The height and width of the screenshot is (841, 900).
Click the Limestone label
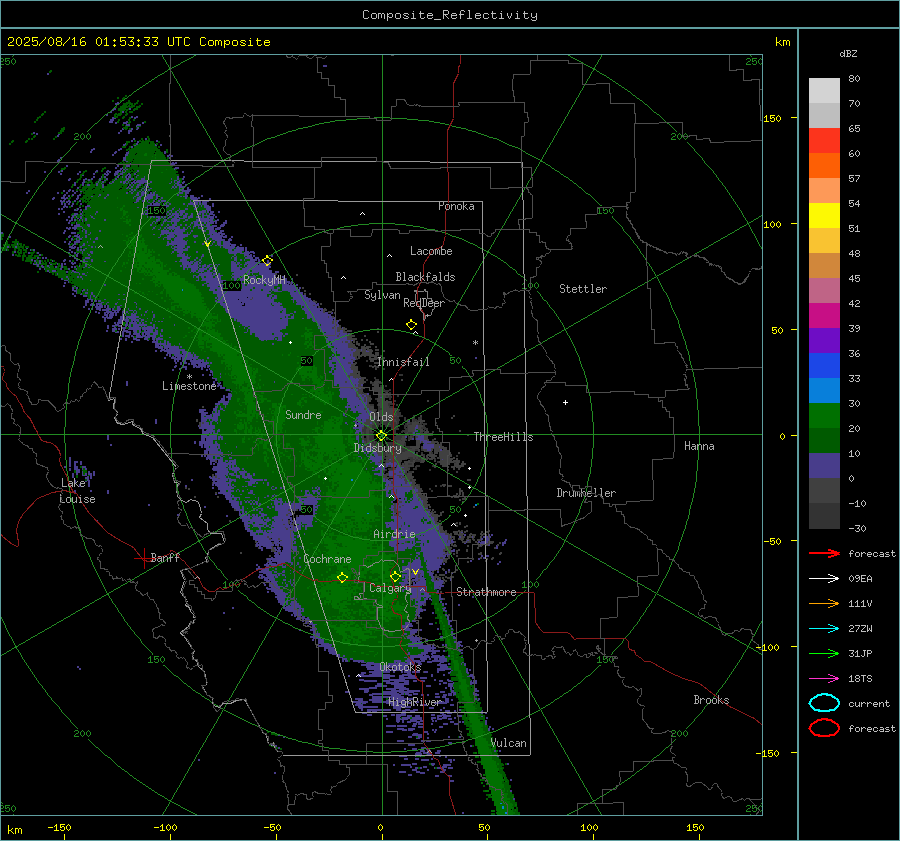[x=189, y=386]
